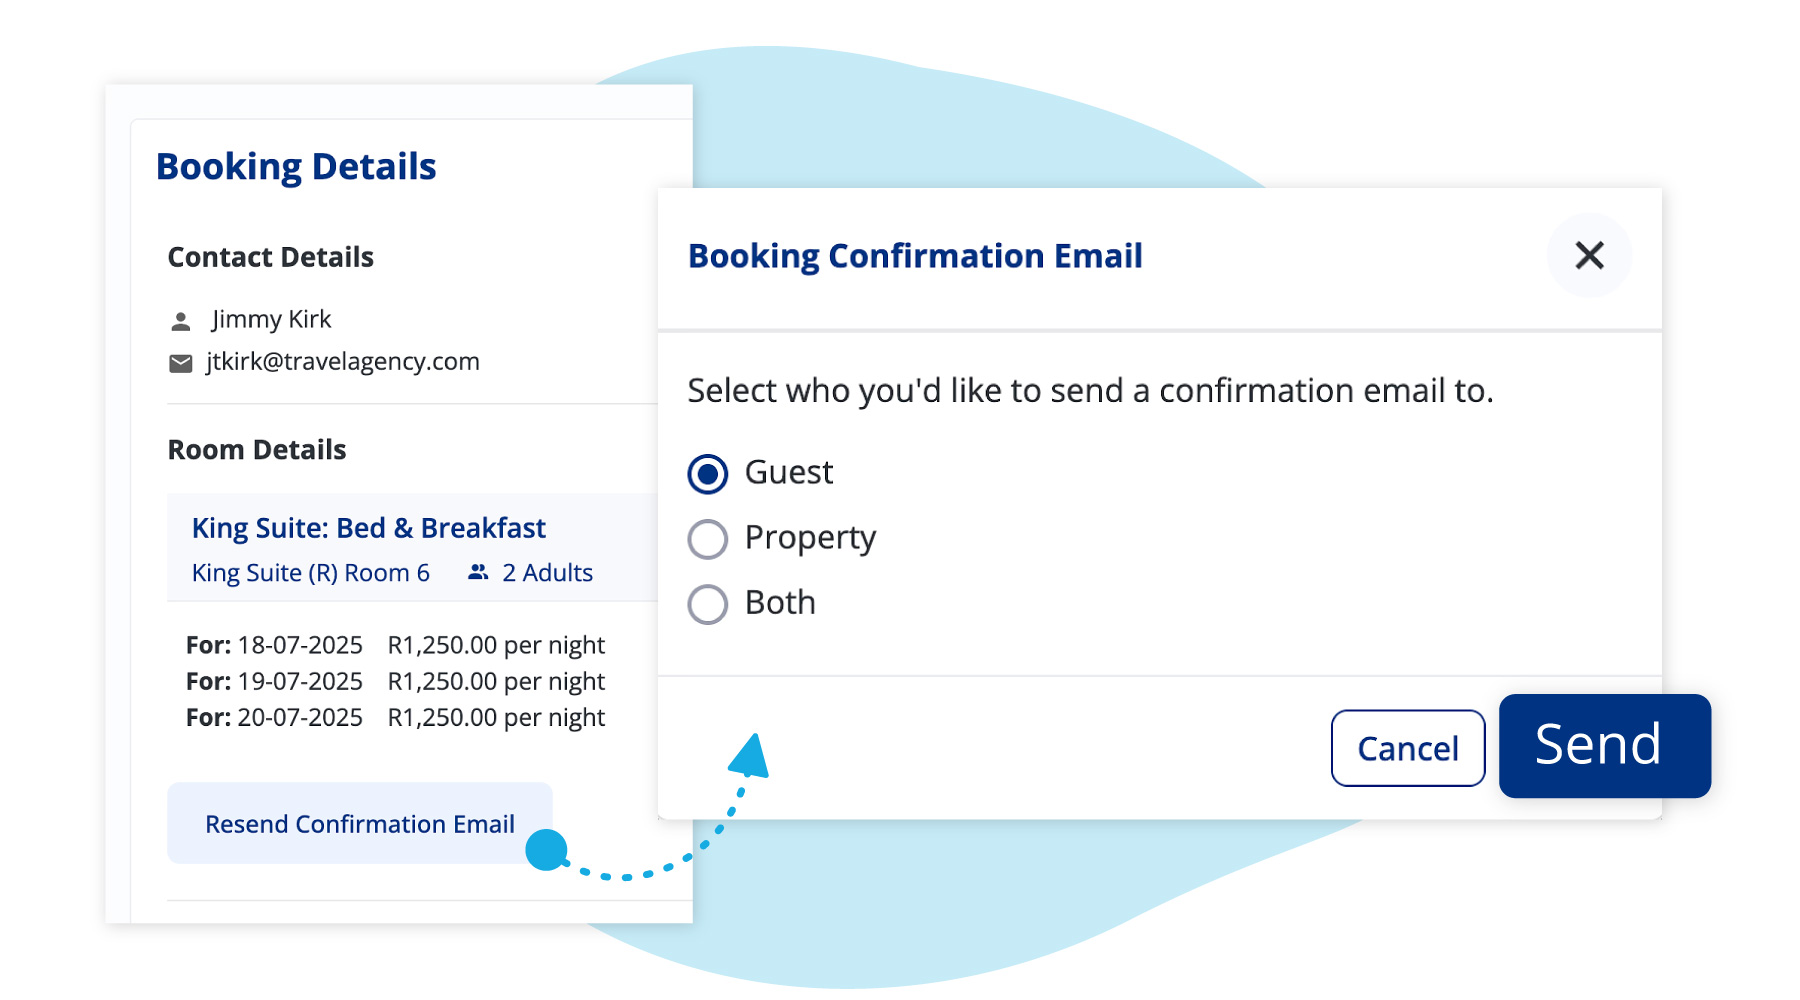1800x1000 pixels.
Task: Click the guests icon next to 2 Adults
Action: (x=479, y=572)
